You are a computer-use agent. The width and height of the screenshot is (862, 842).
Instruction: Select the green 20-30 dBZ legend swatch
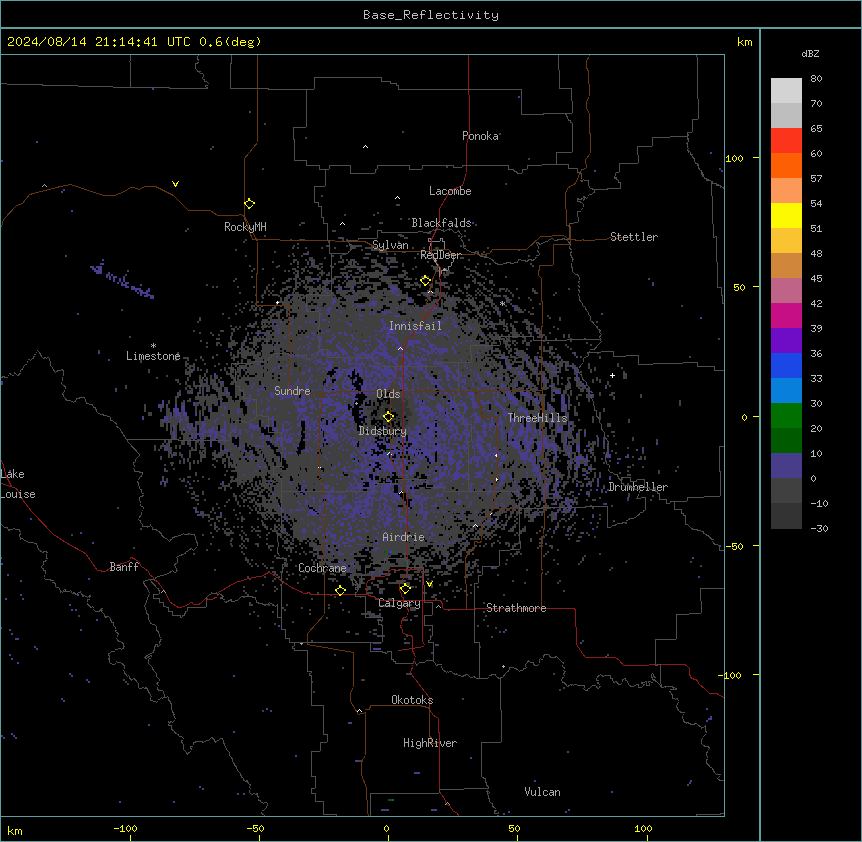[x=786, y=416]
